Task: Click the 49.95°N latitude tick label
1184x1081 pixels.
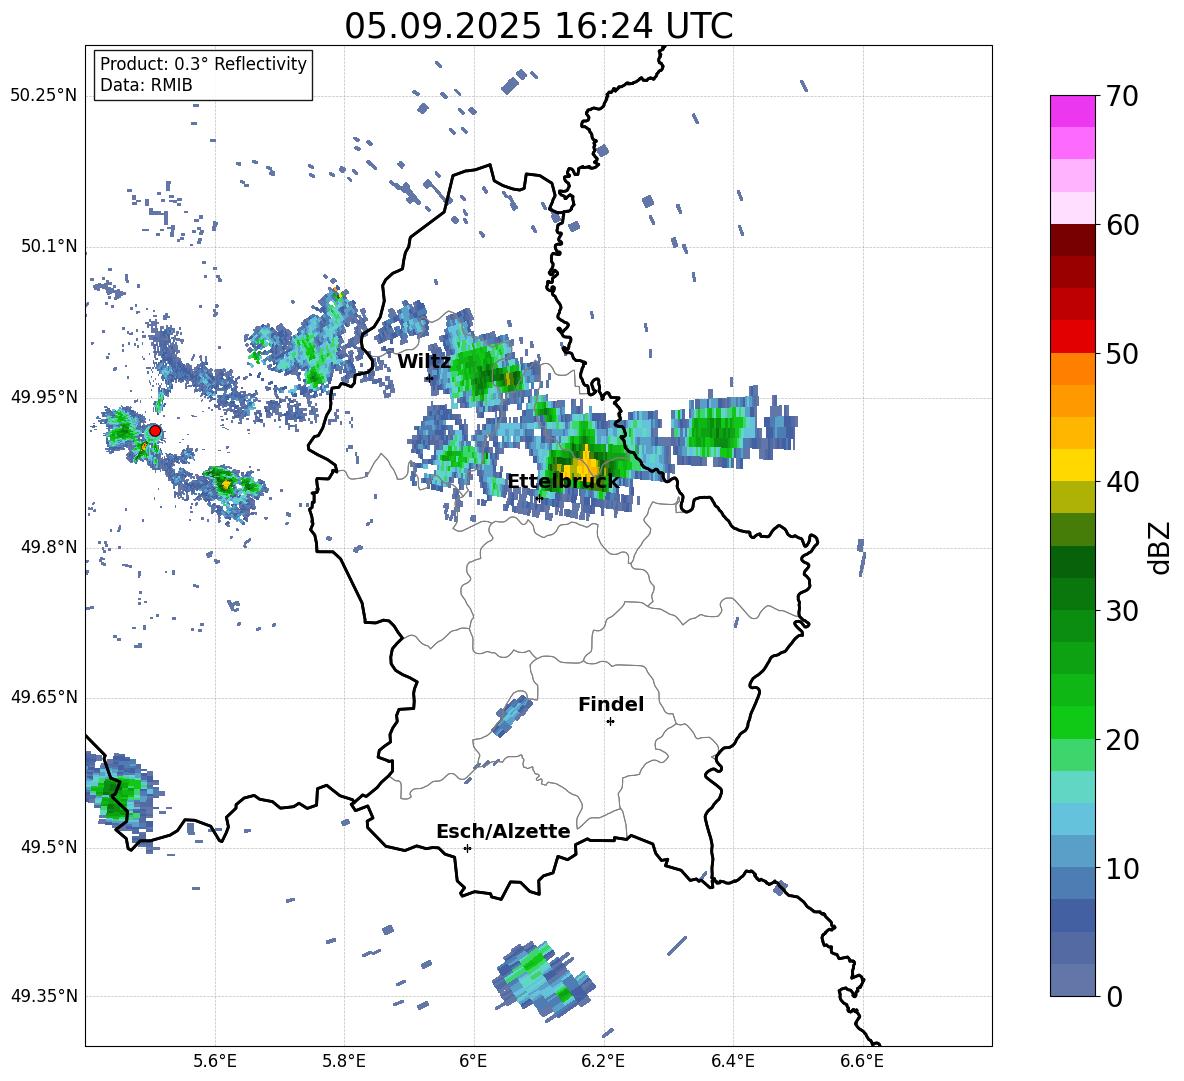Action: click(x=44, y=397)
